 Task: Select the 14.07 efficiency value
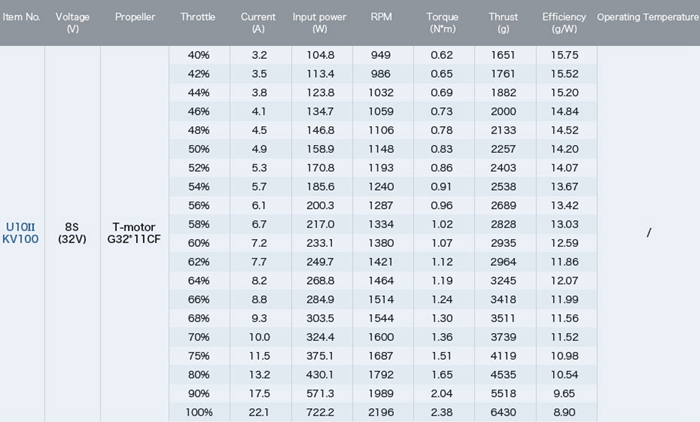pyautogui.click(x=564, y=168)
